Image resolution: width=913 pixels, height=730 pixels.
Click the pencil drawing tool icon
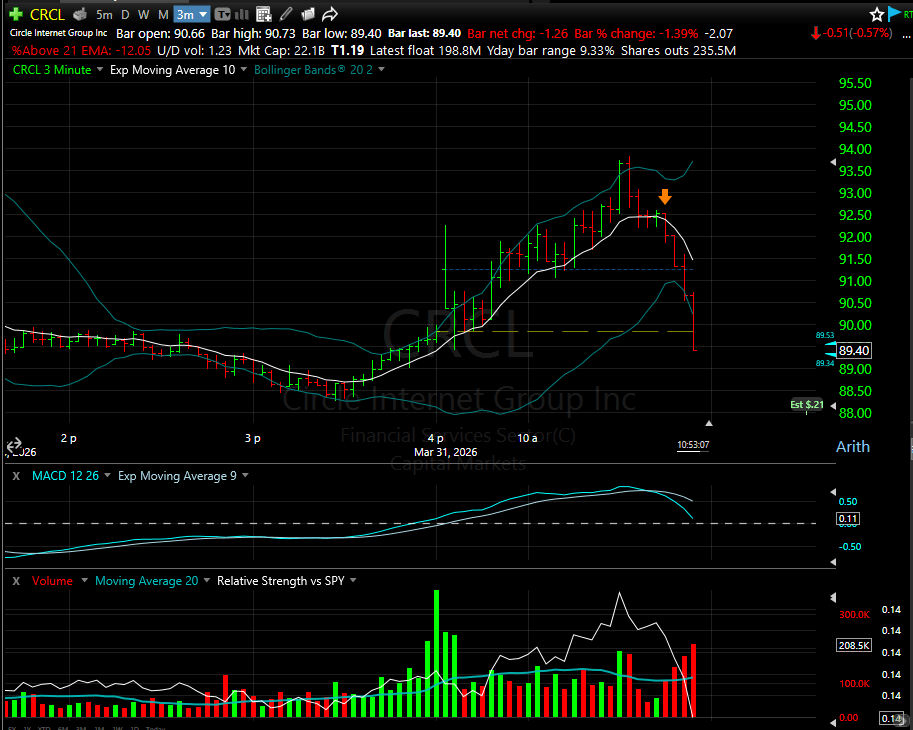[x=286, y=14]
